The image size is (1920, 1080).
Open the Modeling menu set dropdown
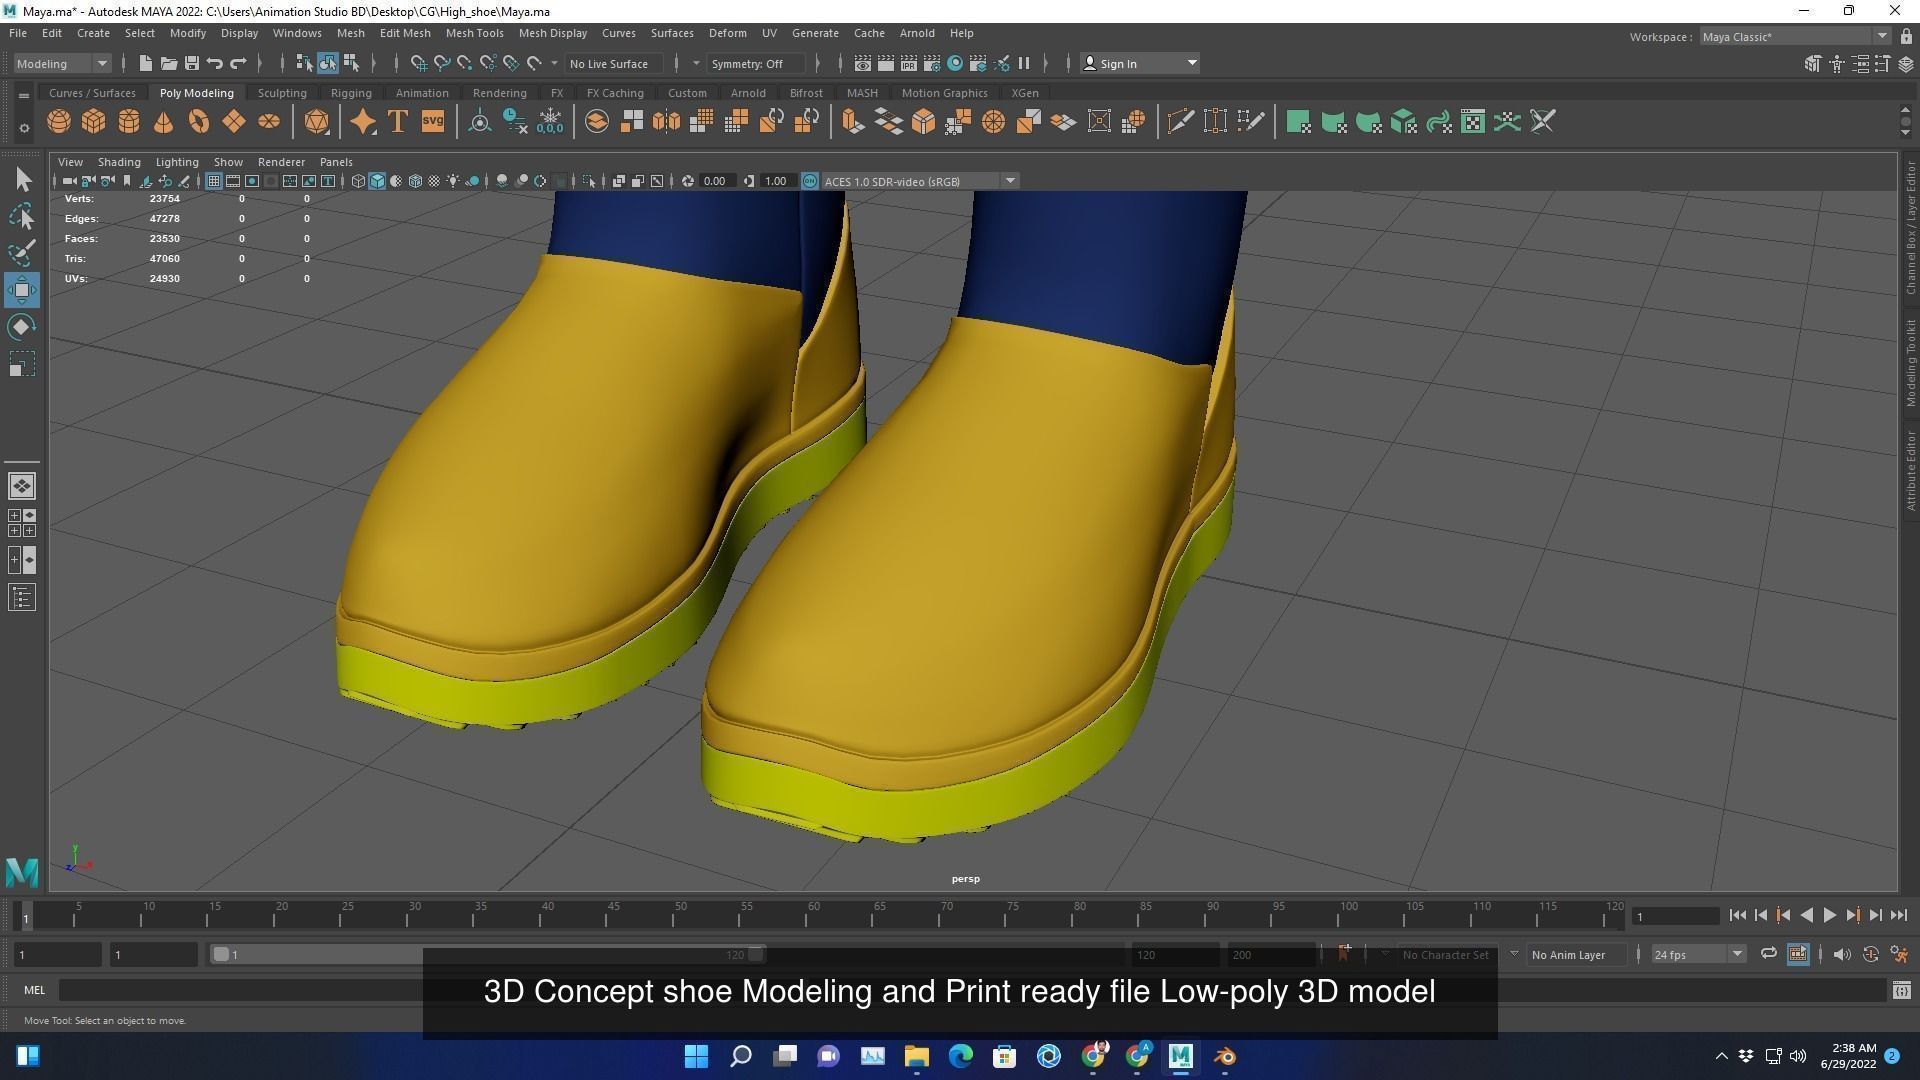click(x=62, y=63)
